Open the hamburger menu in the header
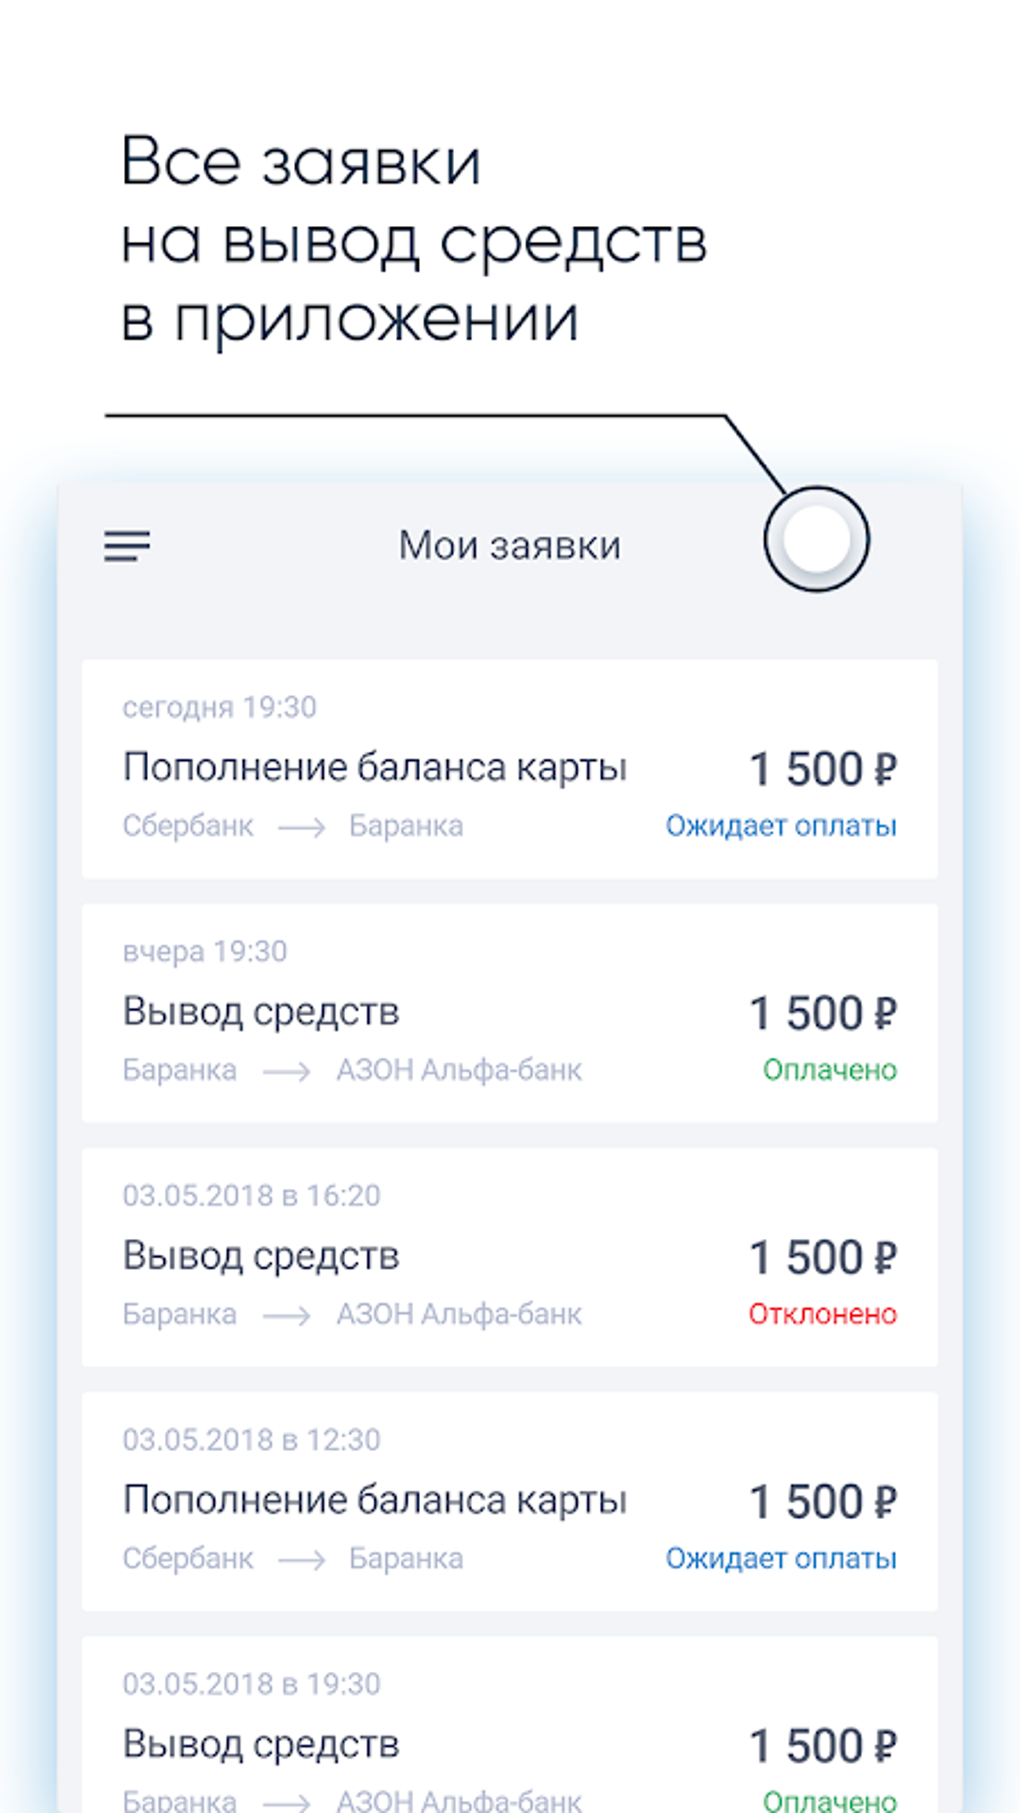 click(127, 546)
